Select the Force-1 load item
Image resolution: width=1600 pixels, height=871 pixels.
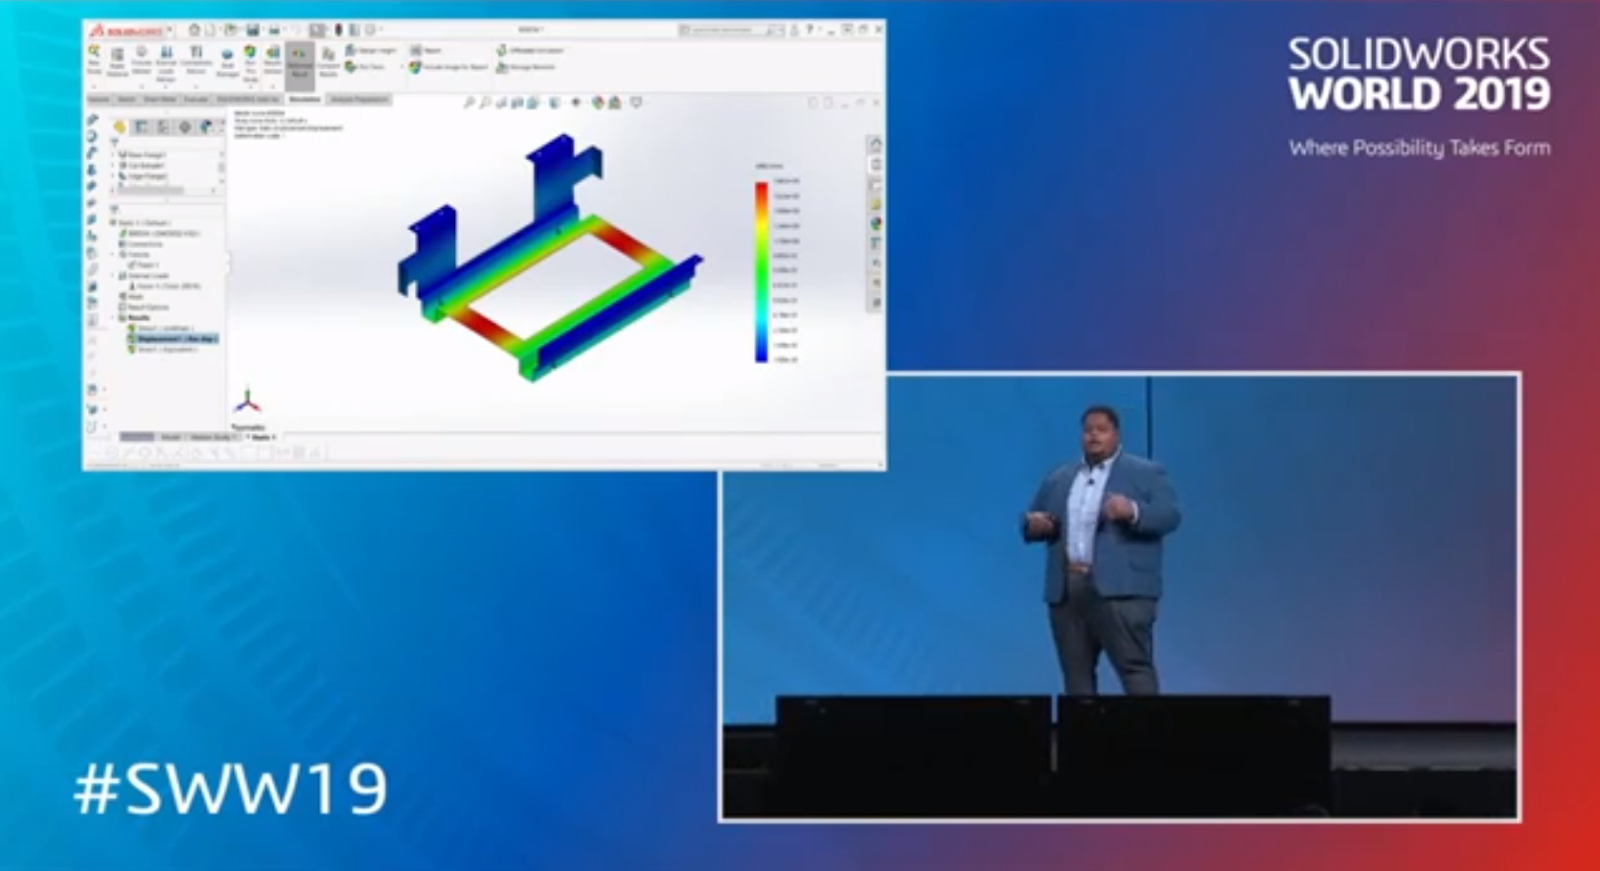point(163,286)
